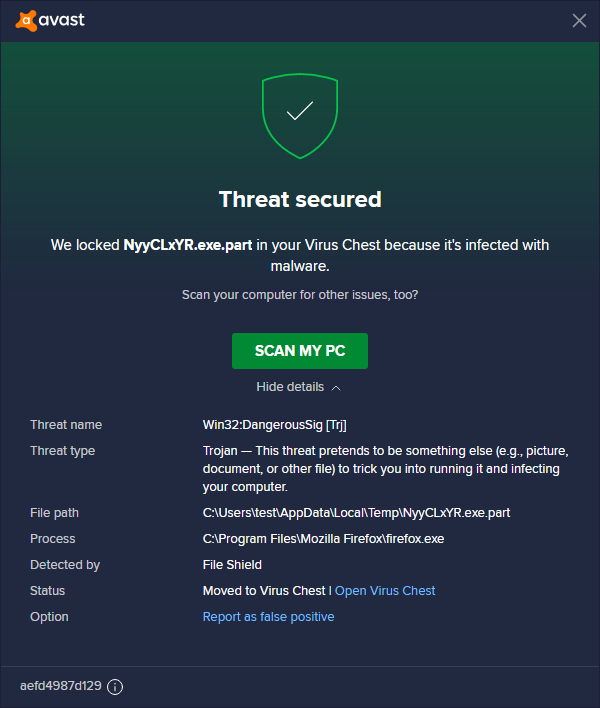Image resolution: width=600 pixels, height=708 pixels.
Task: Click the Threat secured heading
Action: click(x=300, y=199)
